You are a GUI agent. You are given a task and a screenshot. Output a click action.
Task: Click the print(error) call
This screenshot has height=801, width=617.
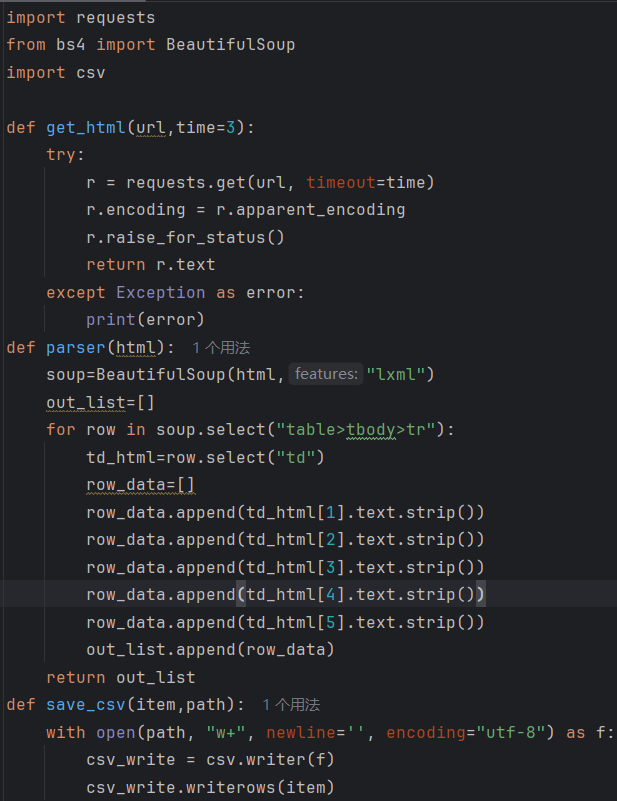coord(145,320)
